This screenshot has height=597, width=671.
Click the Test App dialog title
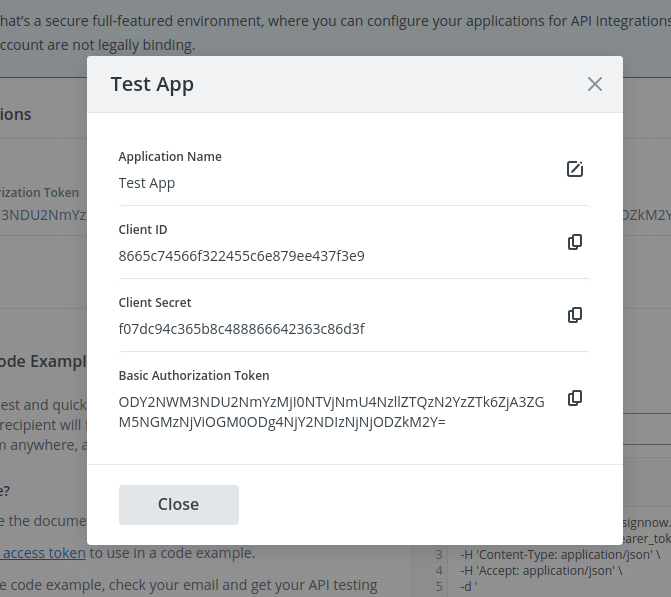152,84
